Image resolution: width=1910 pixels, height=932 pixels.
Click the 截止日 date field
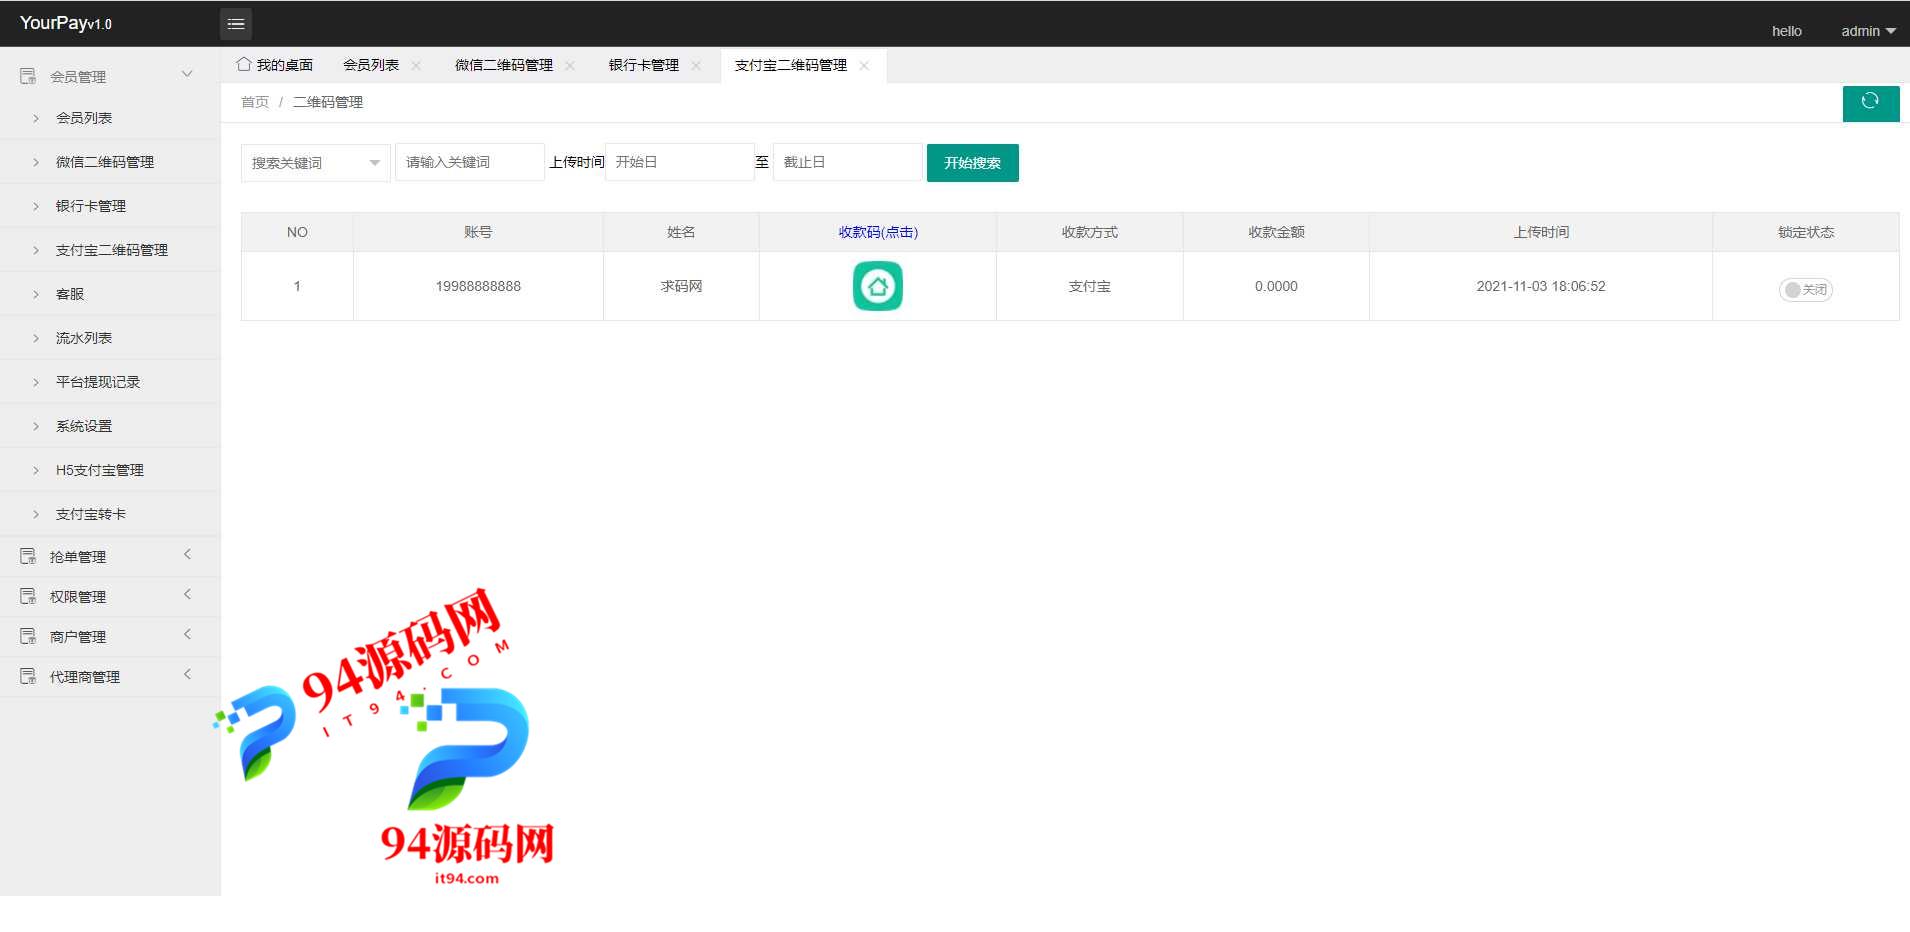tap(848, 162)
